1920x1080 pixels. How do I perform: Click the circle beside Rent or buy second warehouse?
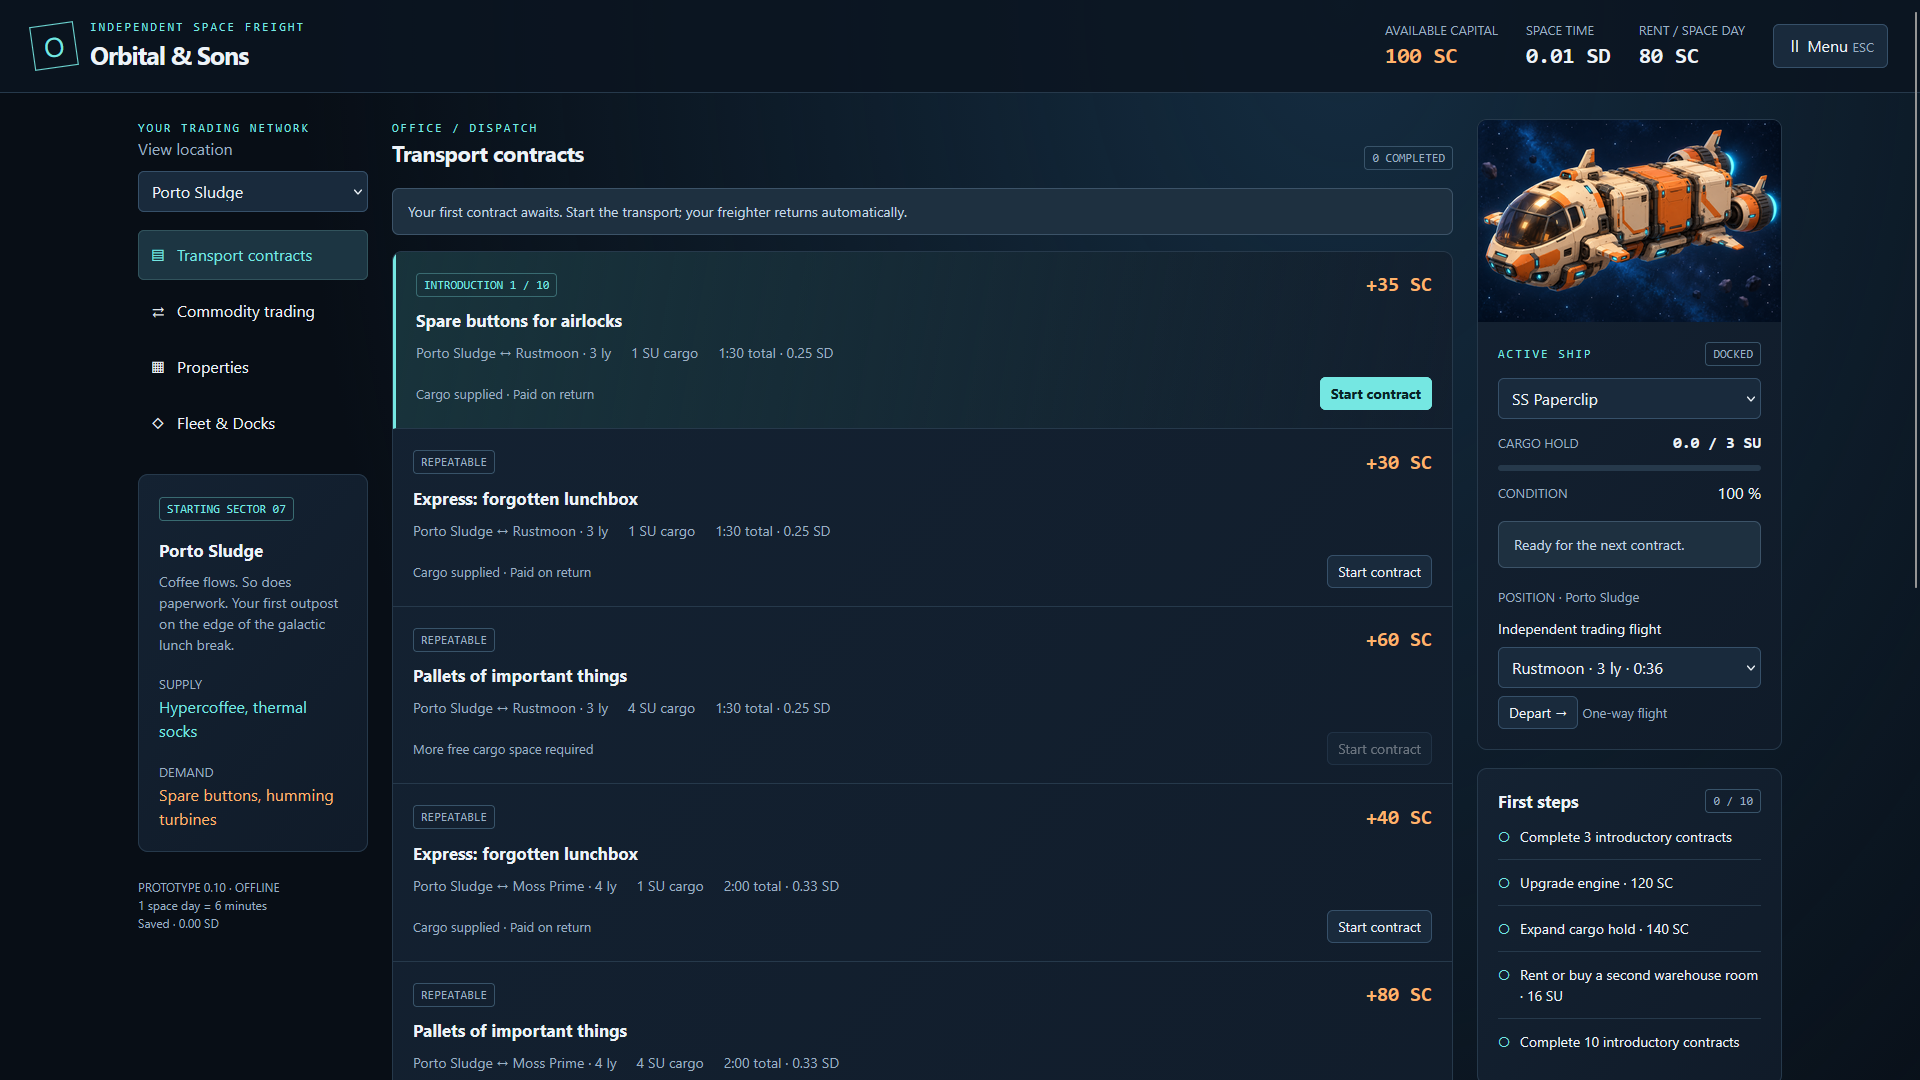pyautogui.click(x=1504, y=976)
